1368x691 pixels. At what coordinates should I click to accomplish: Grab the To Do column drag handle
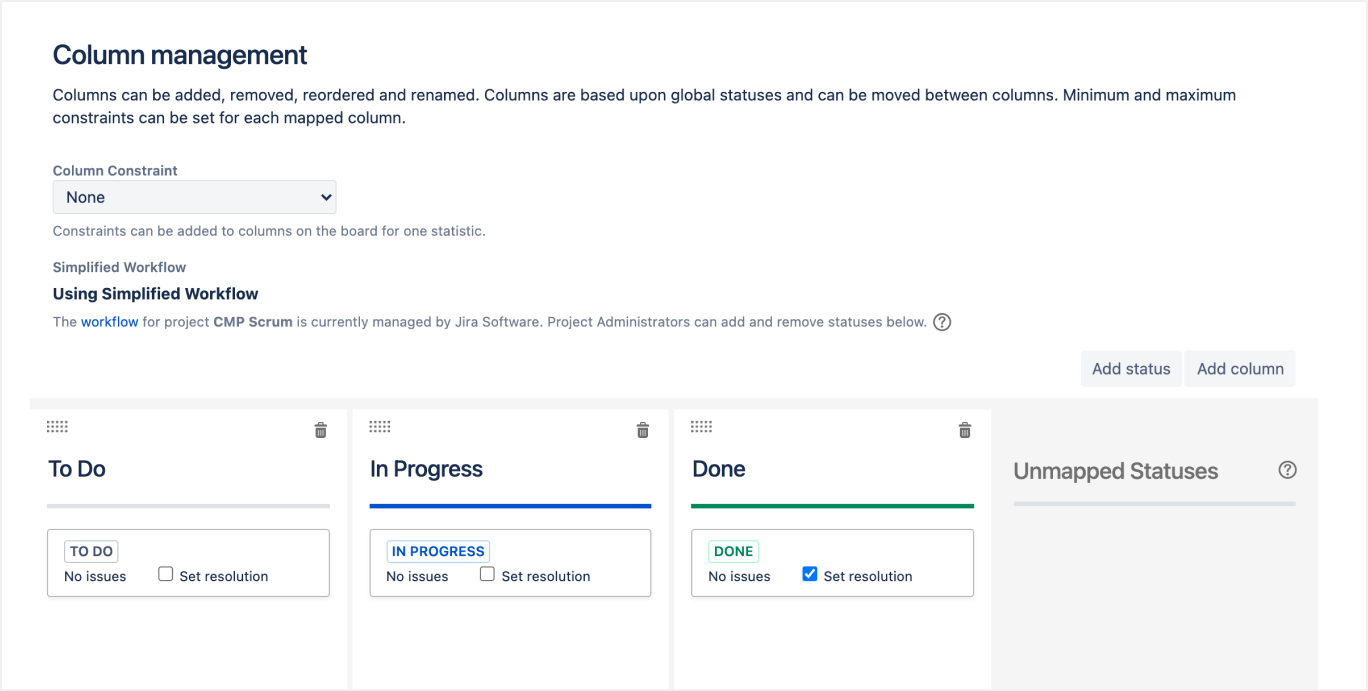coord(58,427)
